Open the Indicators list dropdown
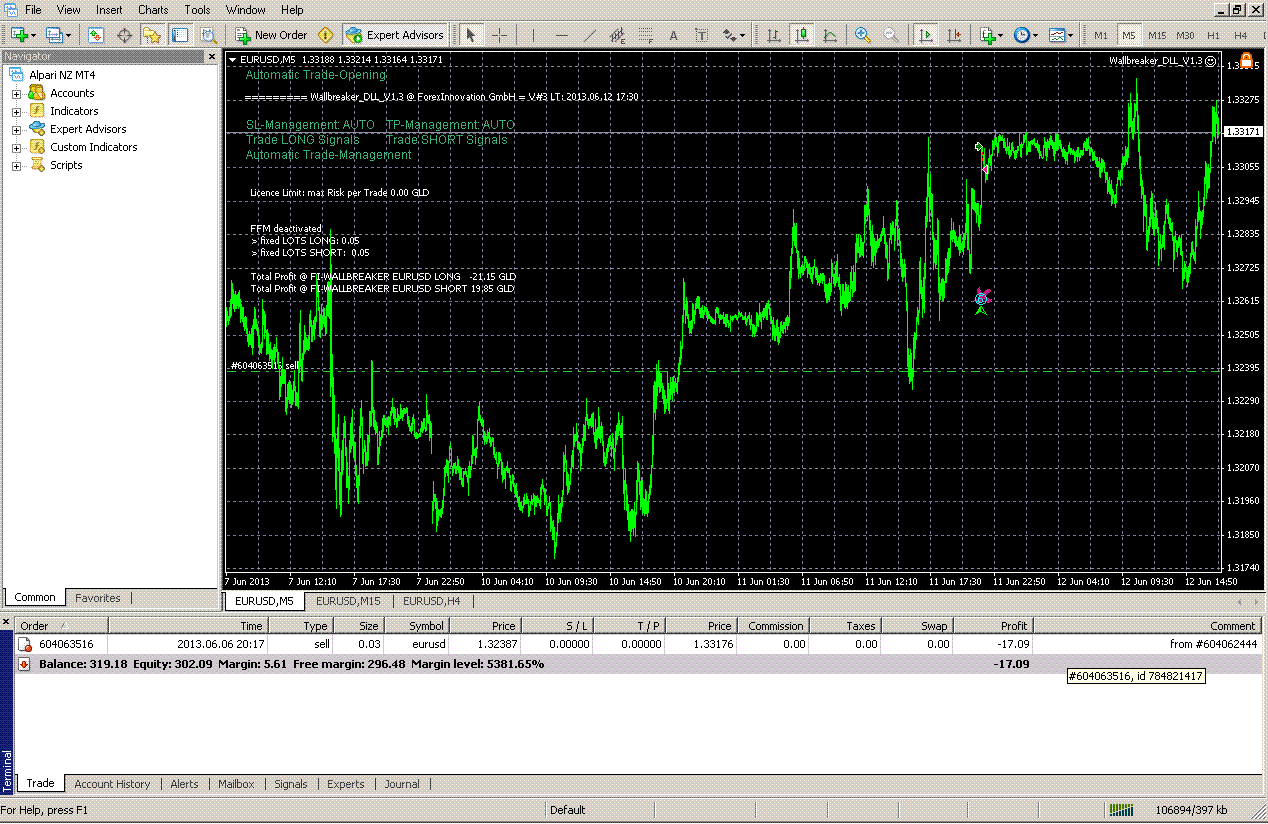 click(990, 35)
